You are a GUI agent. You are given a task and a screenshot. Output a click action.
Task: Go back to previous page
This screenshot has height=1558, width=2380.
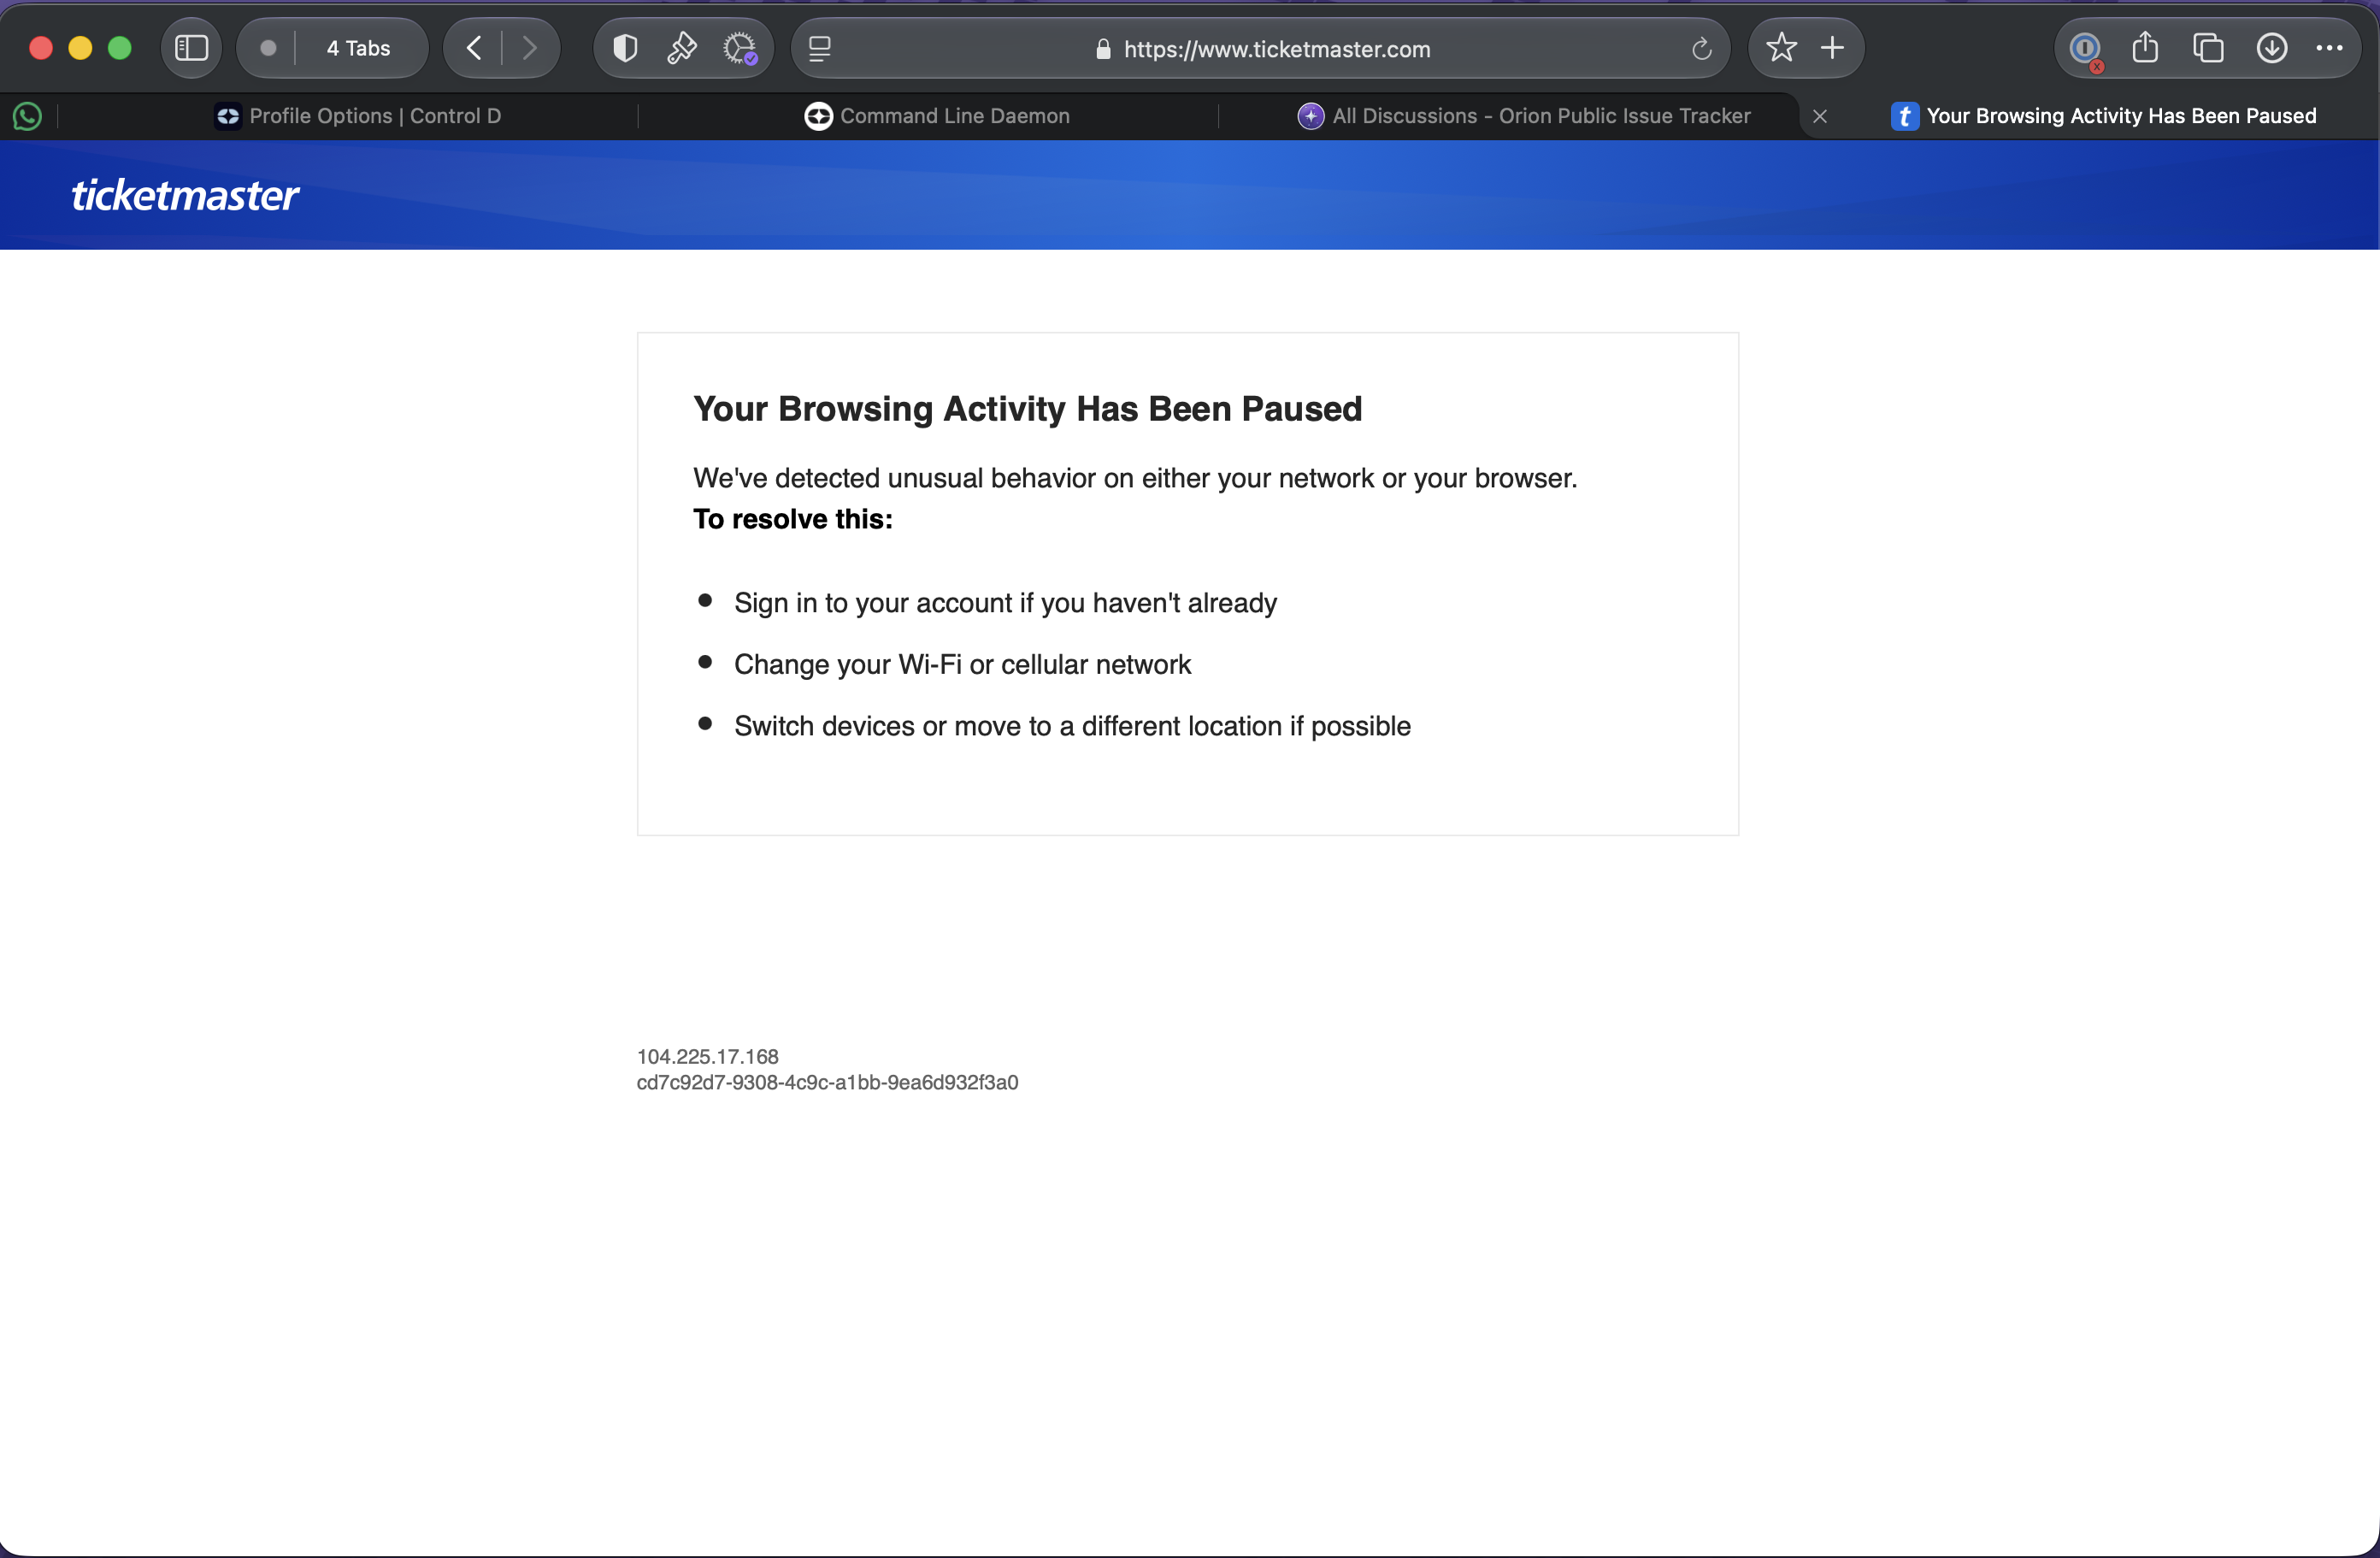click(x=474, y=48)
